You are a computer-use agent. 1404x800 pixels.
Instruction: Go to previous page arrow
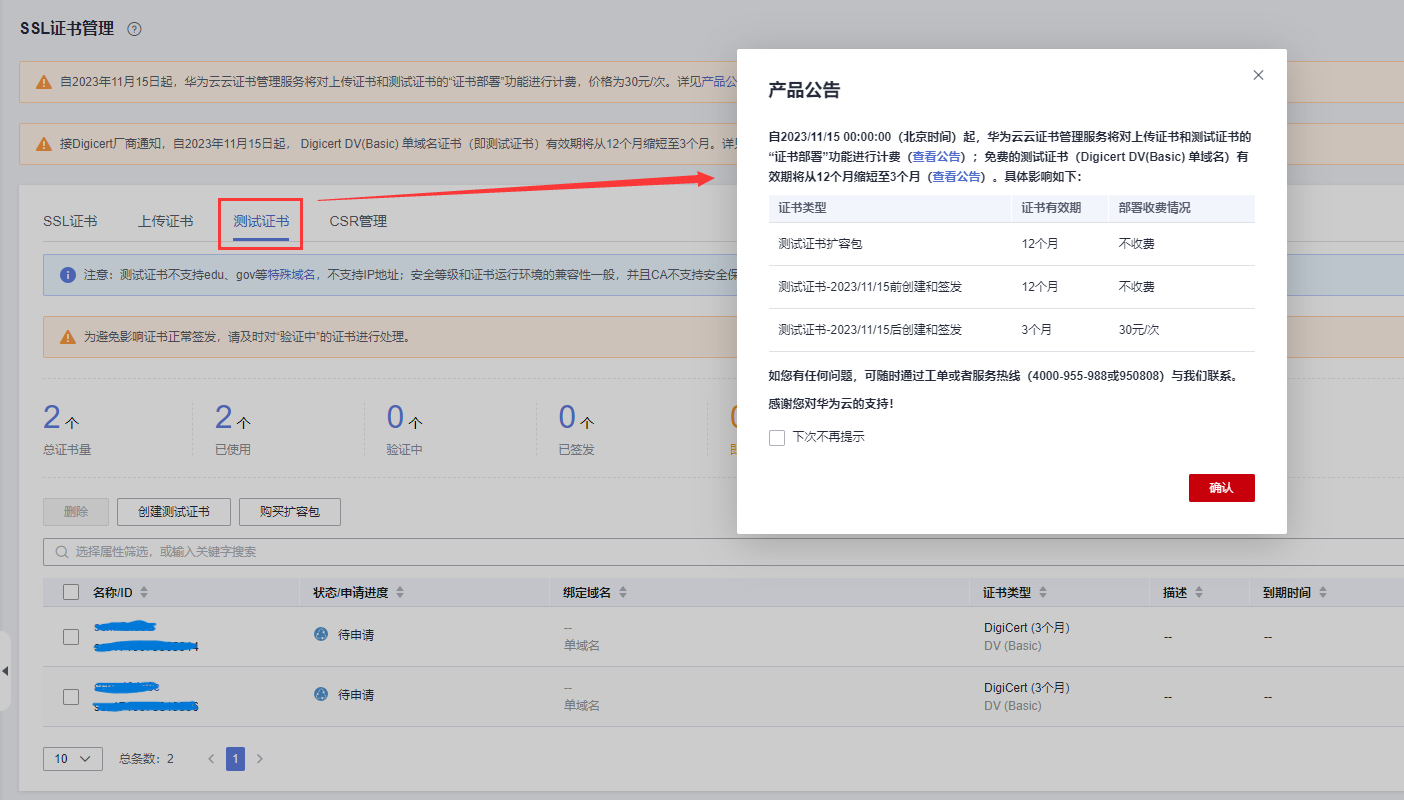point(211,759)
